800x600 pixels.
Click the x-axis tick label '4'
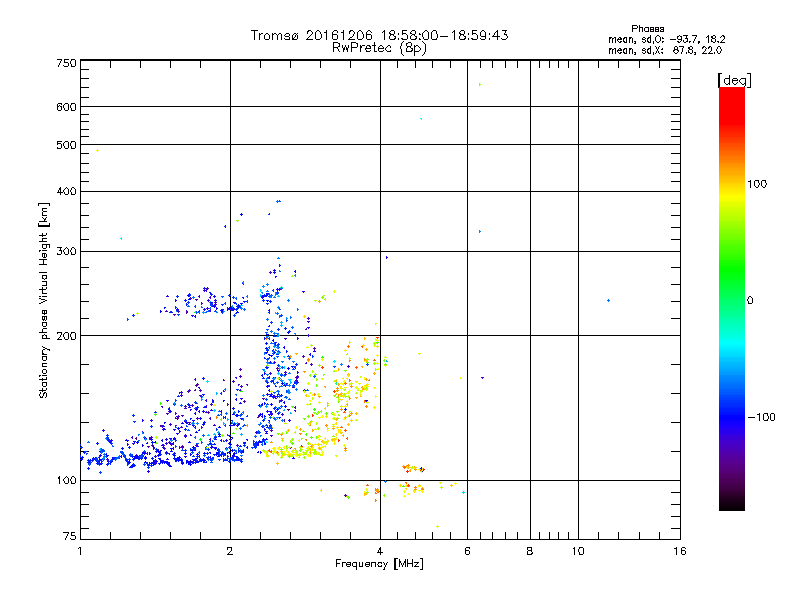click(x=380, y=551)
